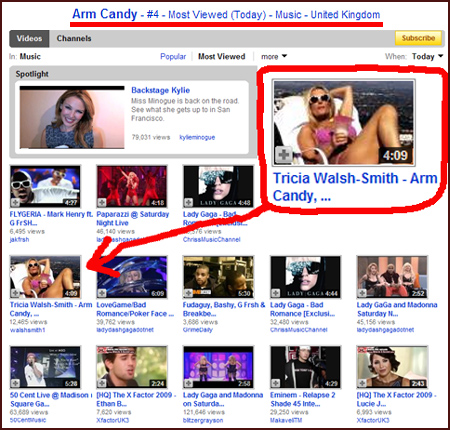Select Most Viewed sort option
The image size is (450, 430).
(x=222, y=56)
